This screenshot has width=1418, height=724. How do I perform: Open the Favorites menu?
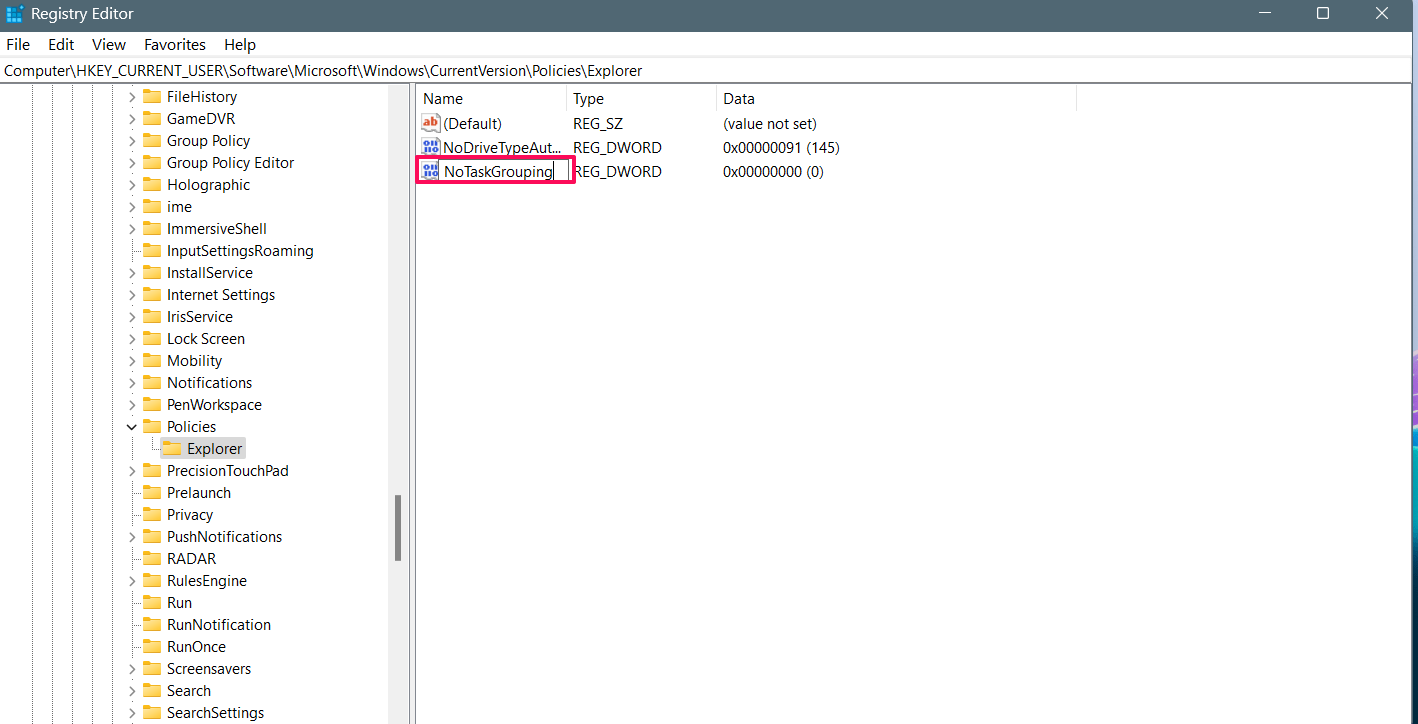pyautogui.click(x=175, y=44)
